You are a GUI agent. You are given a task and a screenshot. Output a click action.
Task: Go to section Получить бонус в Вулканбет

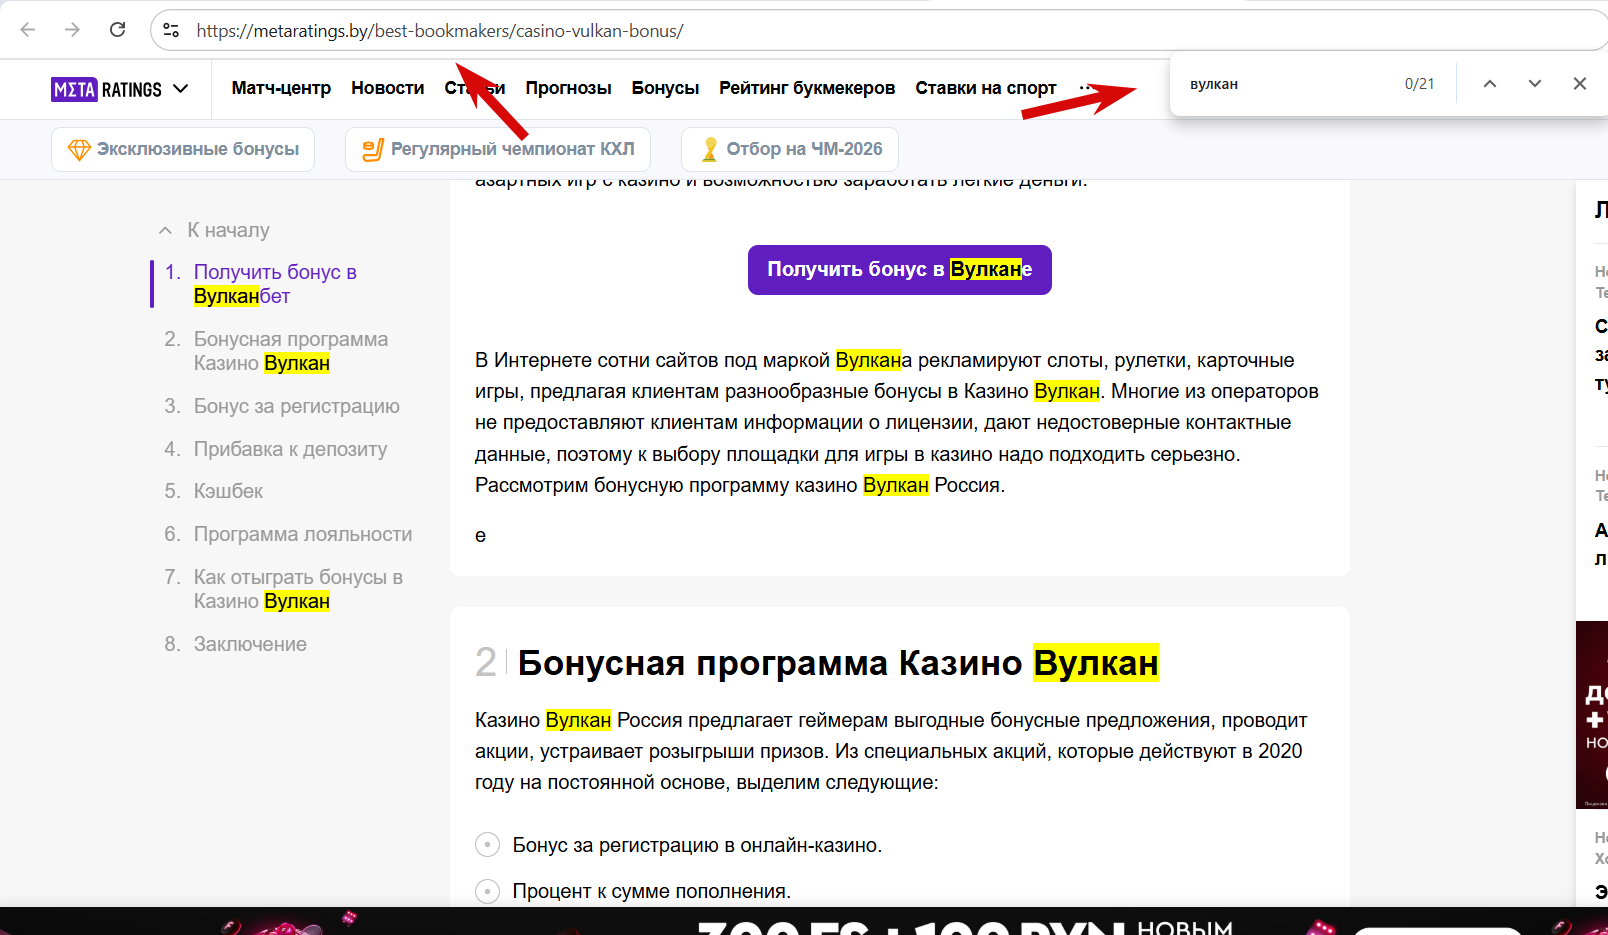275,284
